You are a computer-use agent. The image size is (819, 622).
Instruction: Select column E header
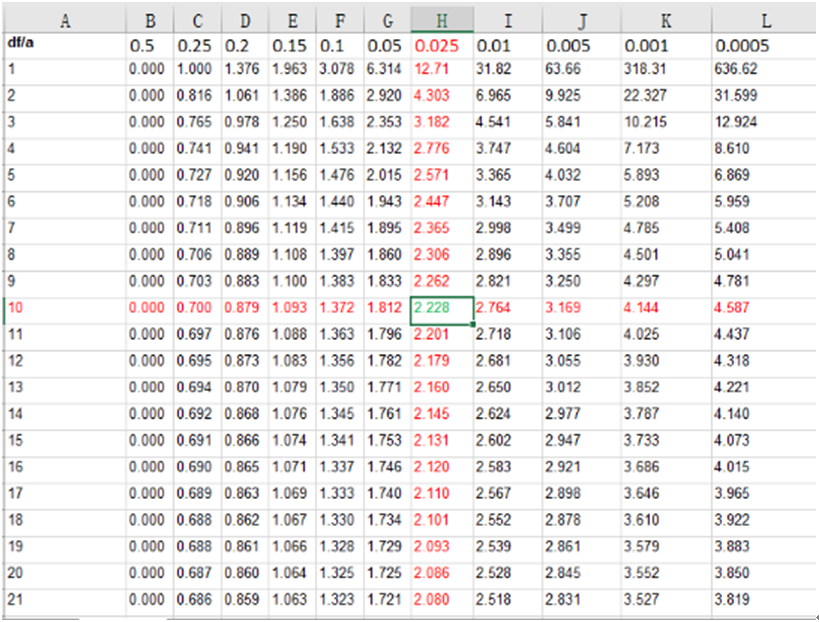[292, 21]
